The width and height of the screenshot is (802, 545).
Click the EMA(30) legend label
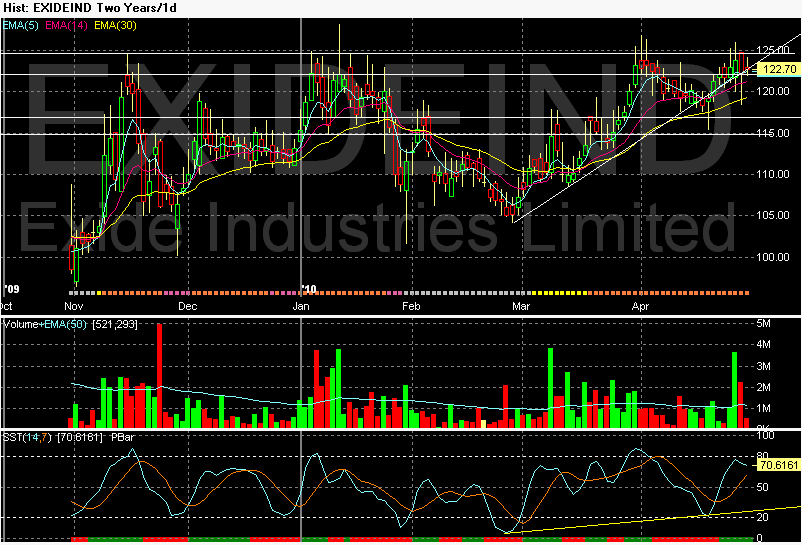click(115, 25)
